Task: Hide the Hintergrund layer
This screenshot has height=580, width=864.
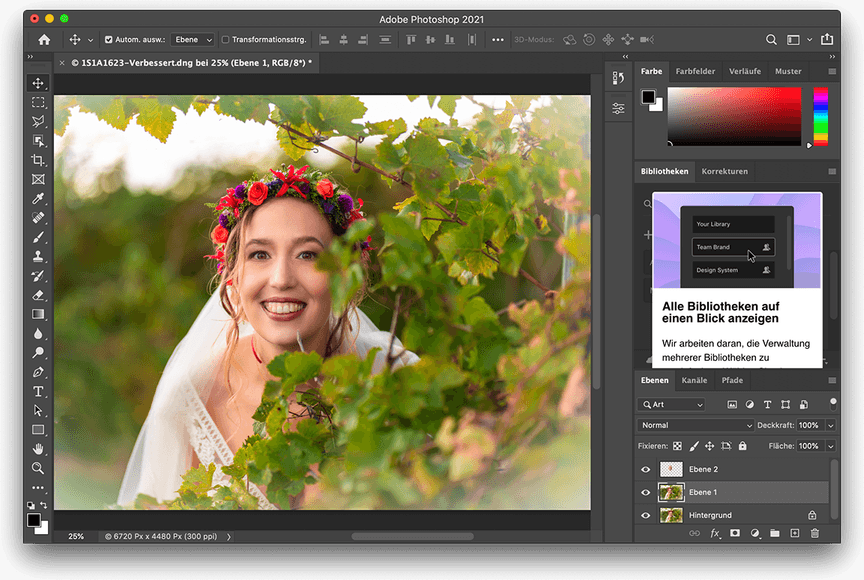Action: coord(646,516)
